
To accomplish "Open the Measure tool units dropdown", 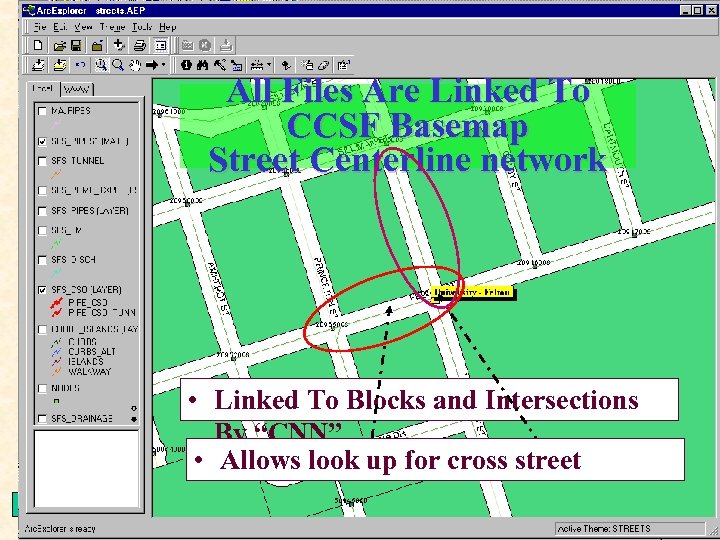I will point(269,65).
